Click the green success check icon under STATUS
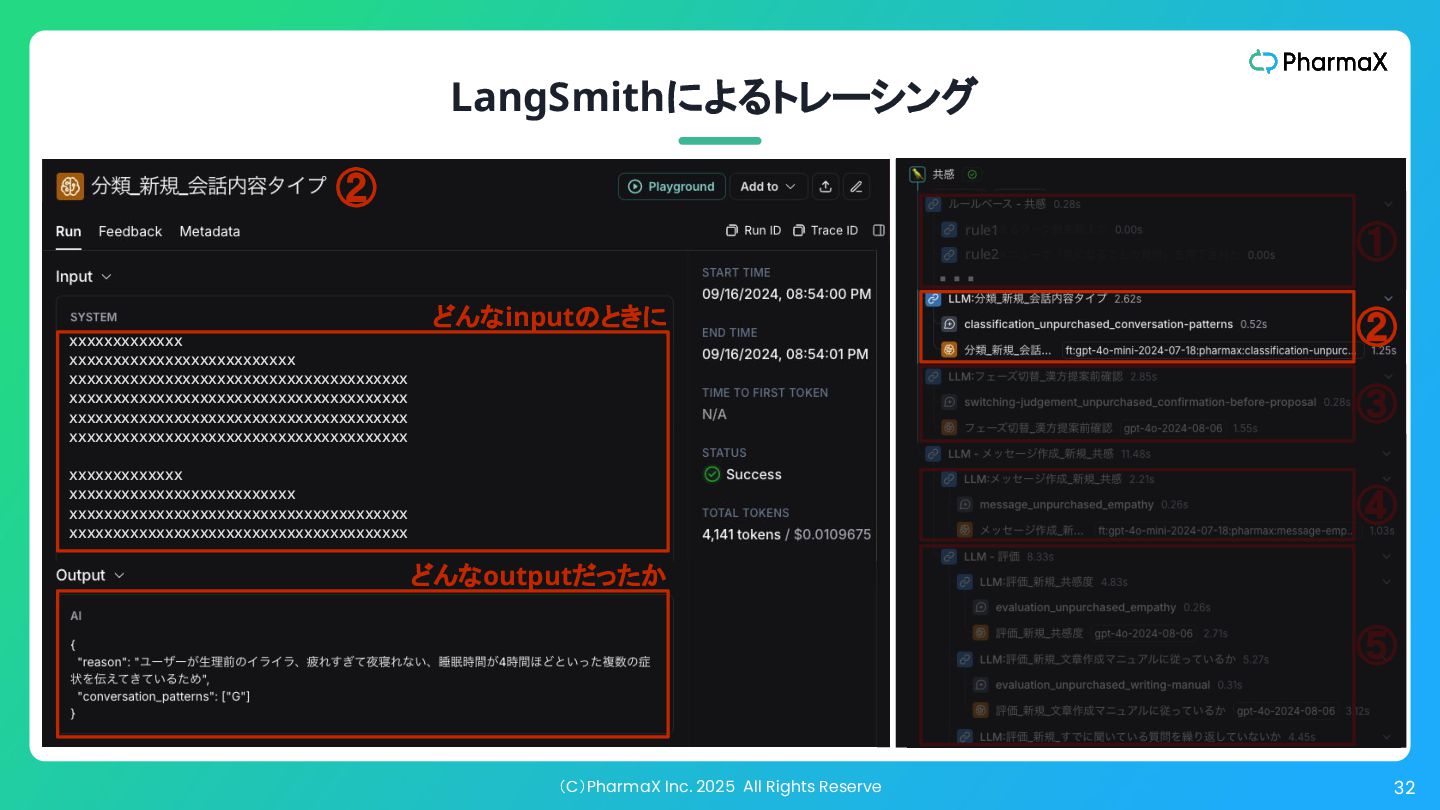The height and width of the screenshot is (810, 1440). pos(712,475)
